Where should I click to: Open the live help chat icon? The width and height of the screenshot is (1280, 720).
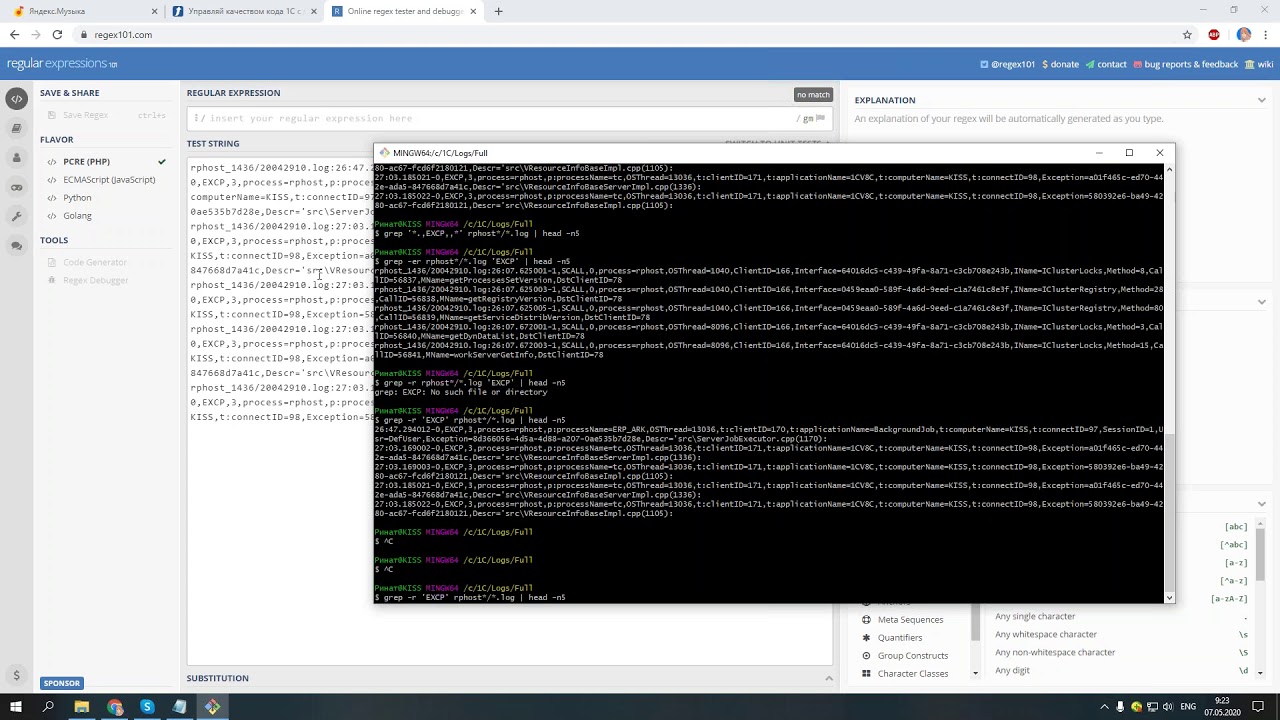[16, 246]
